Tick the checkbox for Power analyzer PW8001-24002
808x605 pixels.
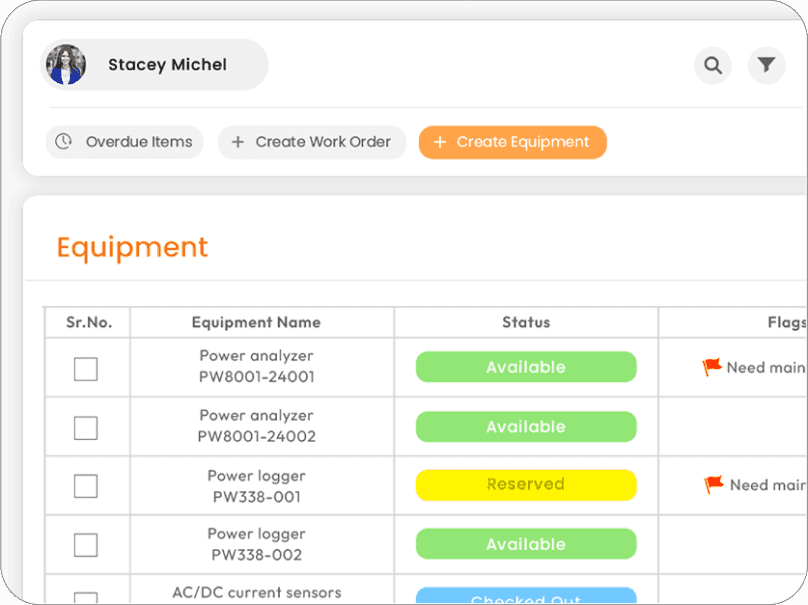(86, 428)
